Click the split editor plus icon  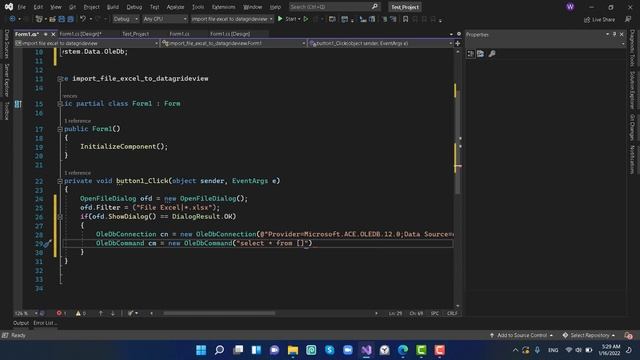pyautogui.click(x=458, y=43)
